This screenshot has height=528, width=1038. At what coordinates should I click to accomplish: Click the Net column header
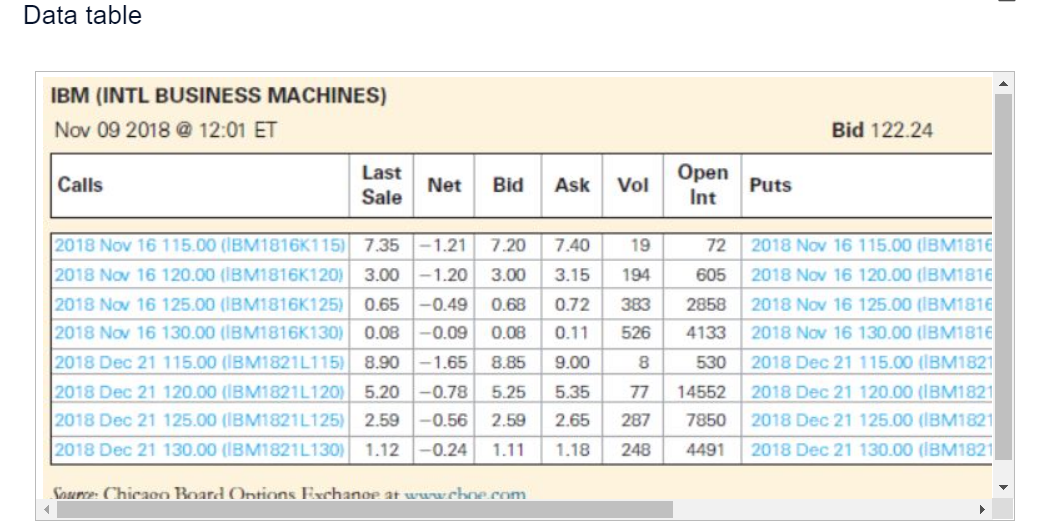click(x=444, y=185)
